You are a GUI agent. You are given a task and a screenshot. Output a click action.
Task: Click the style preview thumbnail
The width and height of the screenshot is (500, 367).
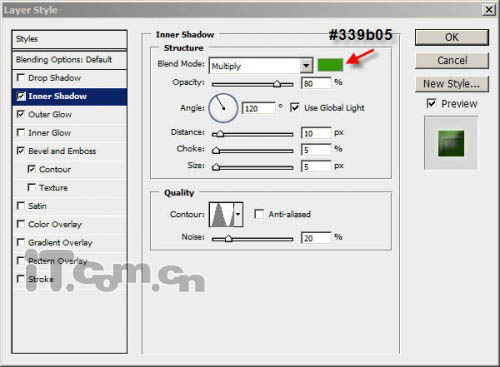pos(451,143)
